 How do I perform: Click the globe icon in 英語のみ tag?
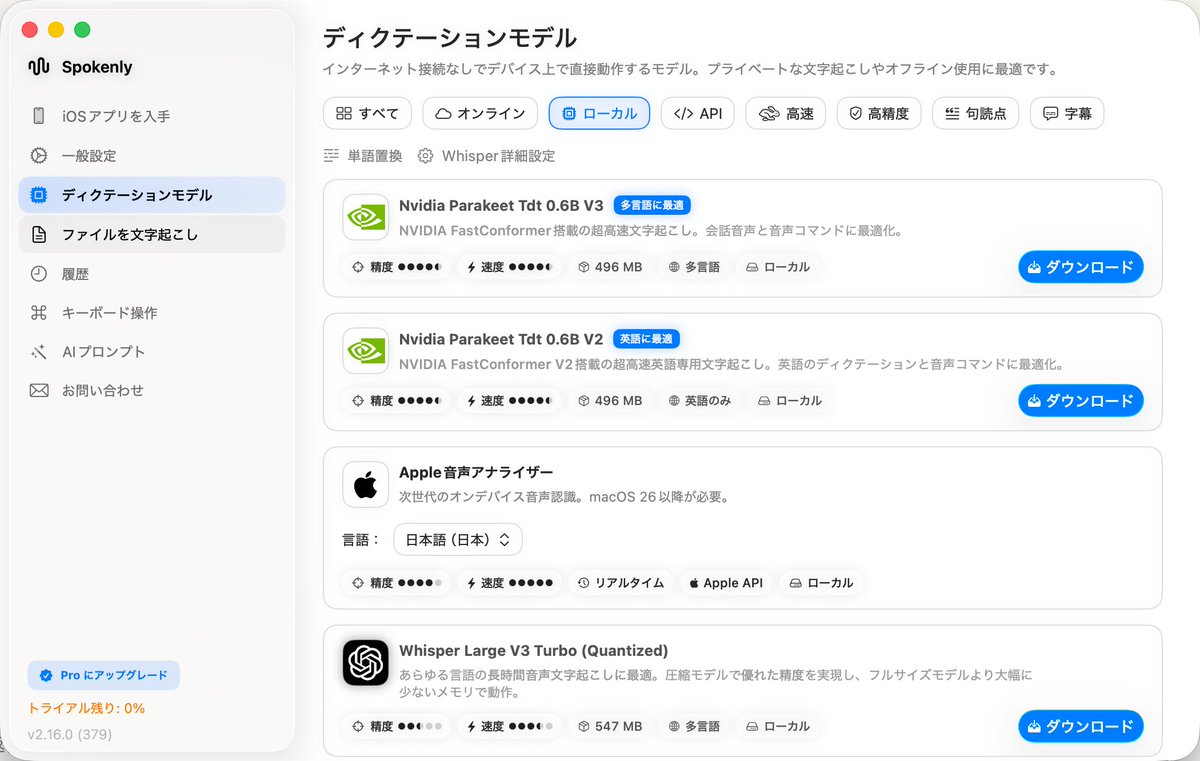pos(674,400)
